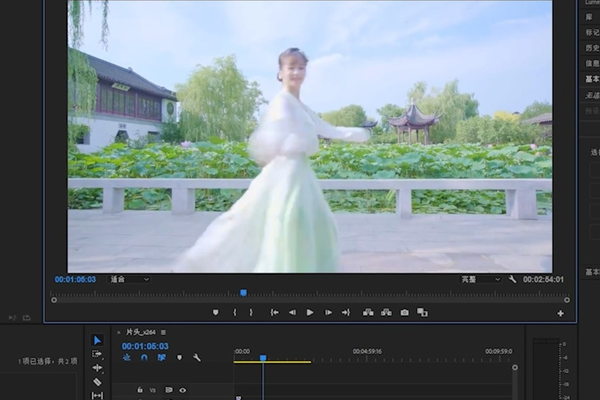Click the V3 track target label
The height and width of the screenshot is (400, 600).
tap(153, 390)
